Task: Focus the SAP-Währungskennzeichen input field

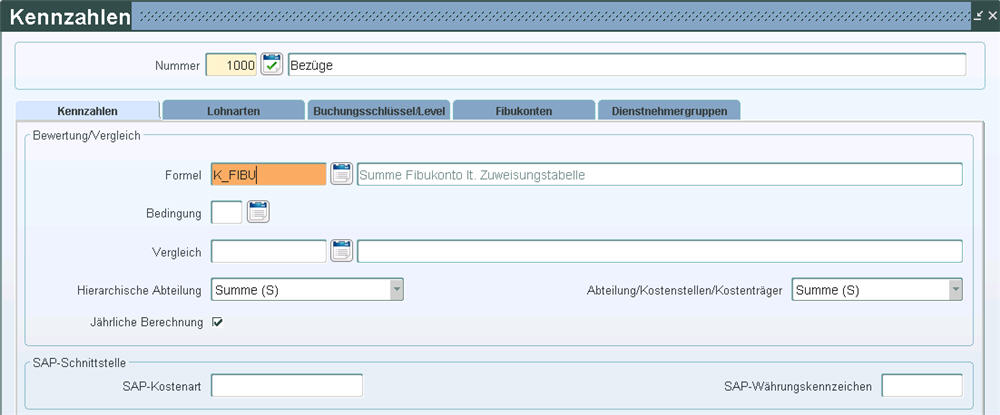Action: coord(921,385)
